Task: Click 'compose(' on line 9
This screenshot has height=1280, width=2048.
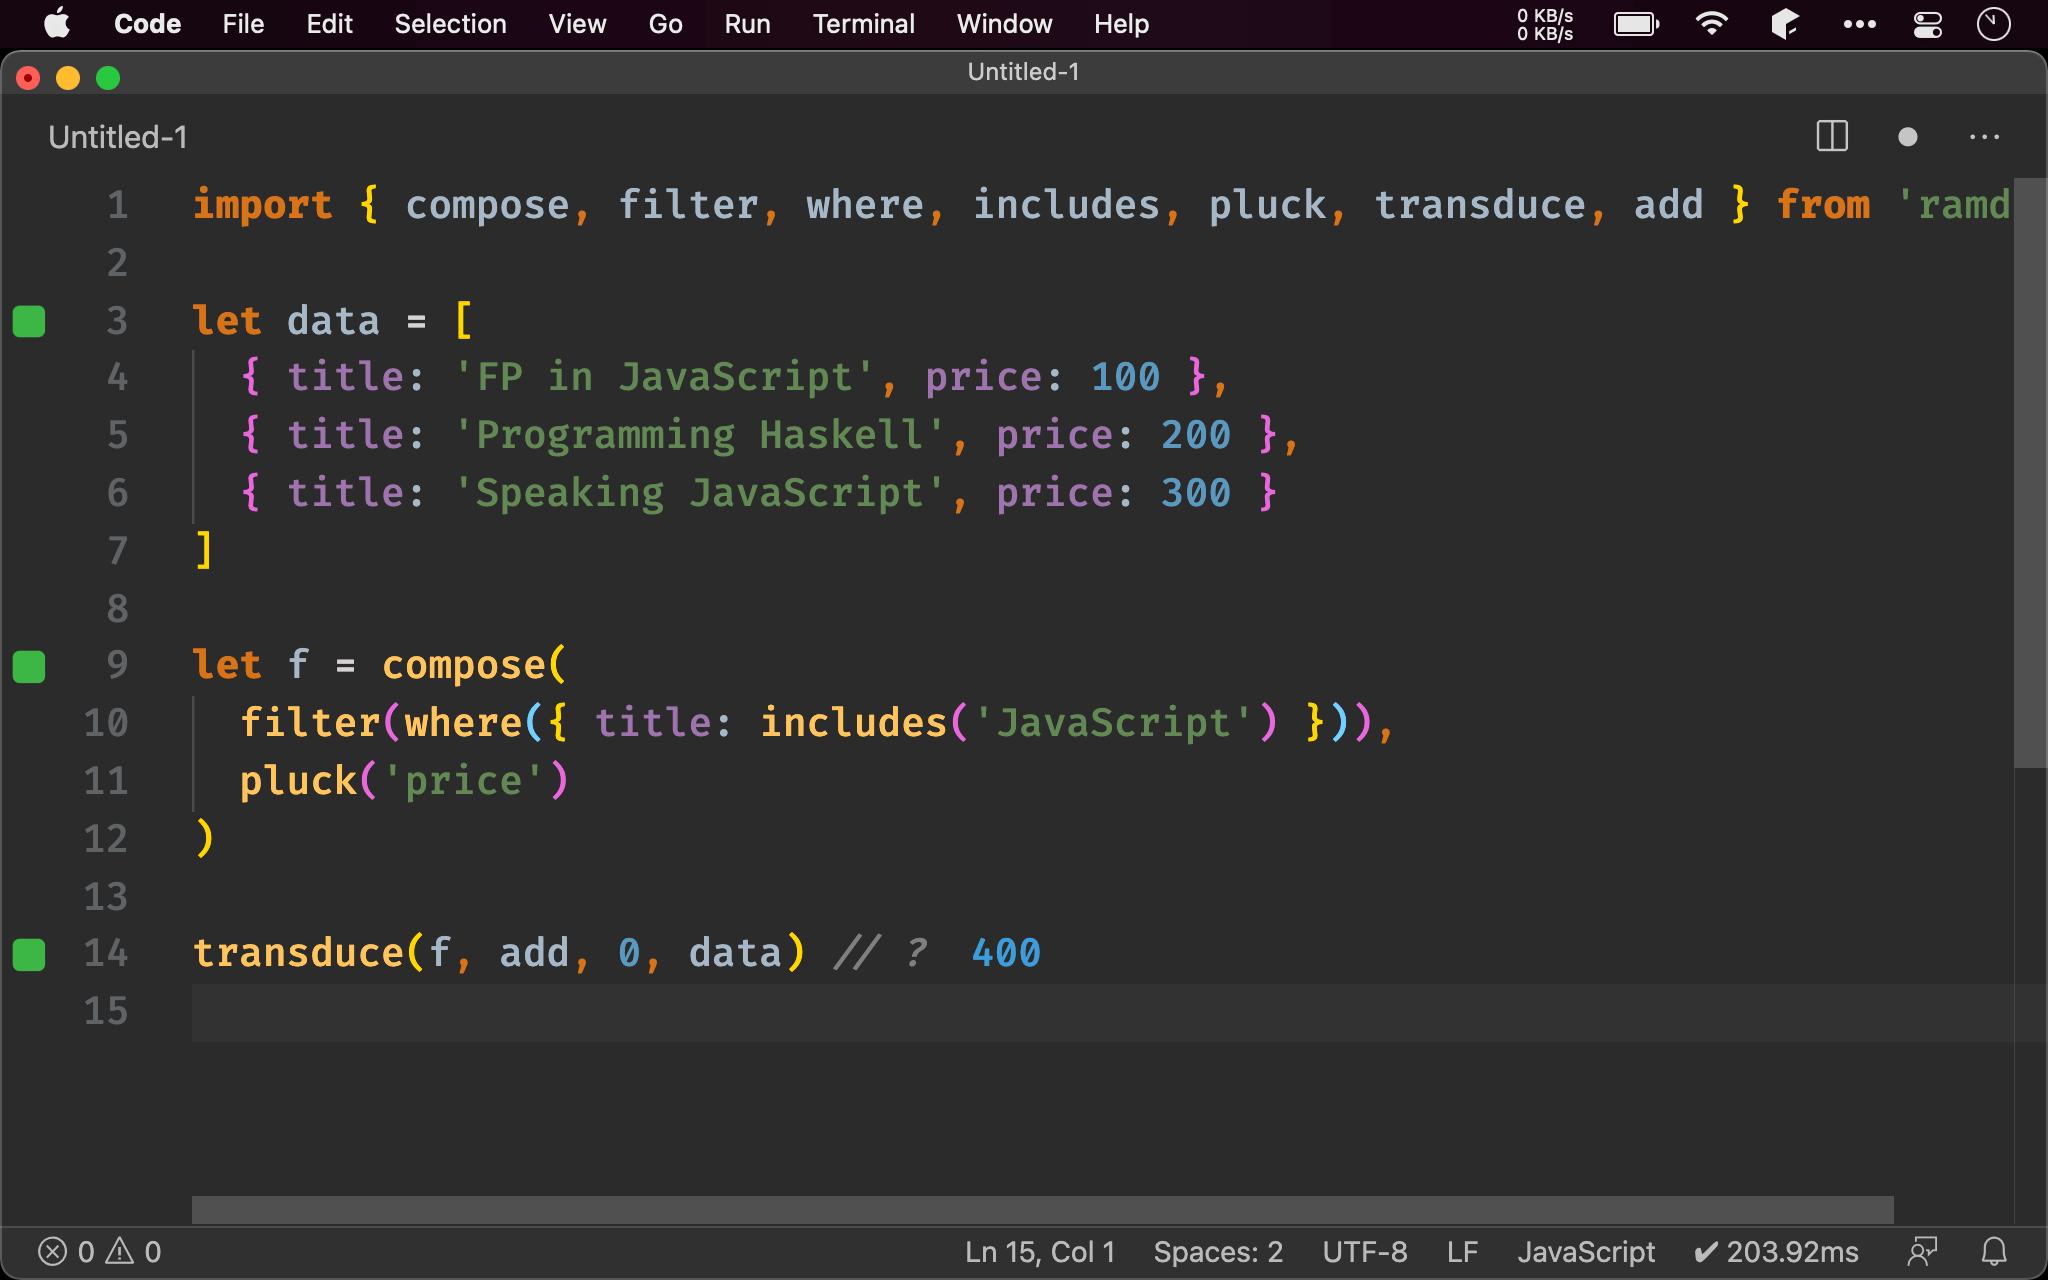Action: pyautogui.click(x=474, y=666)
